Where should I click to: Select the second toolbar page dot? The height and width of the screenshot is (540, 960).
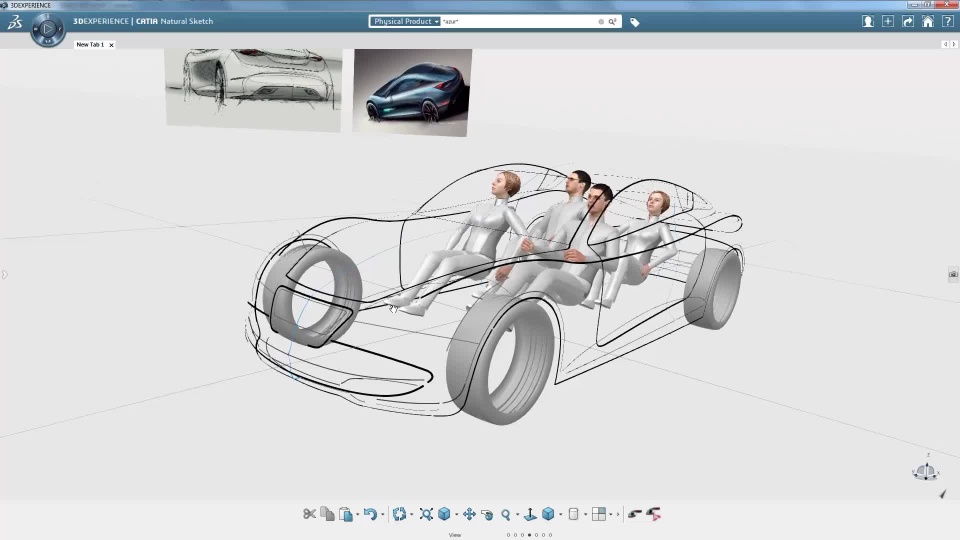click(516, 535)
